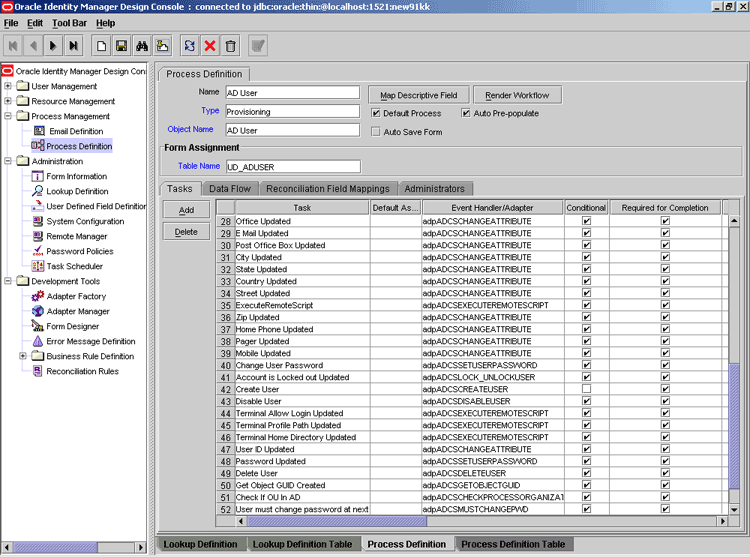Go to next record toolbar icon

pyautogui.click(x=53, y=46)
